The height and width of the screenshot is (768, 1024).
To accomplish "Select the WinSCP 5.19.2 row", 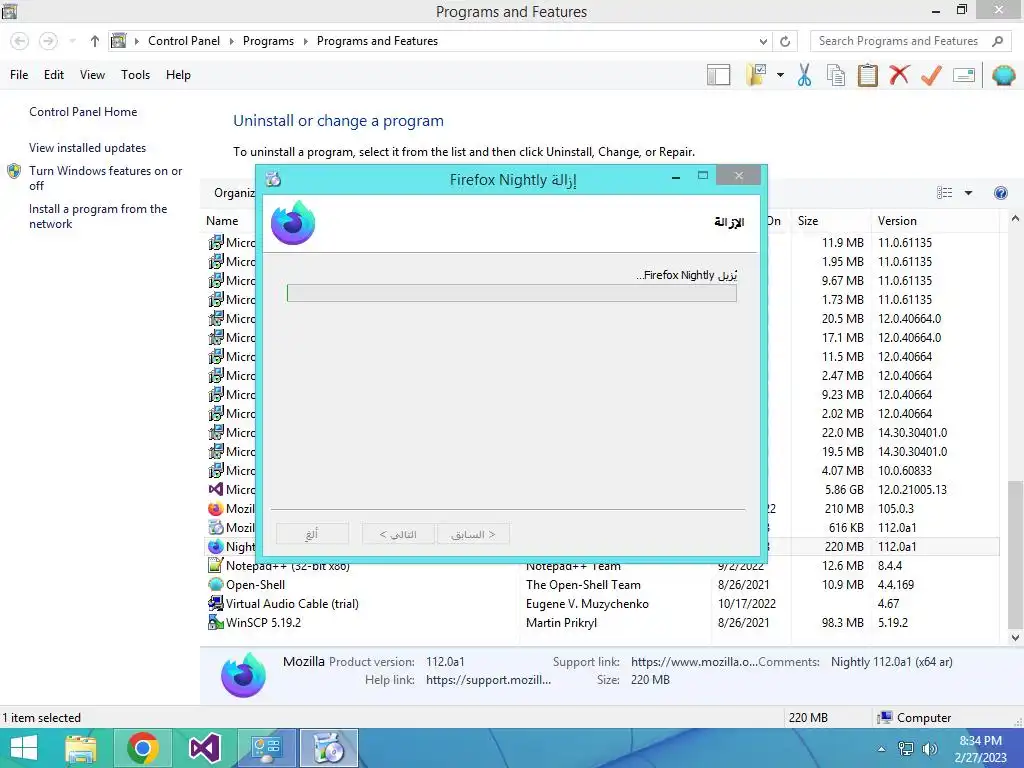I will [601, 623].
